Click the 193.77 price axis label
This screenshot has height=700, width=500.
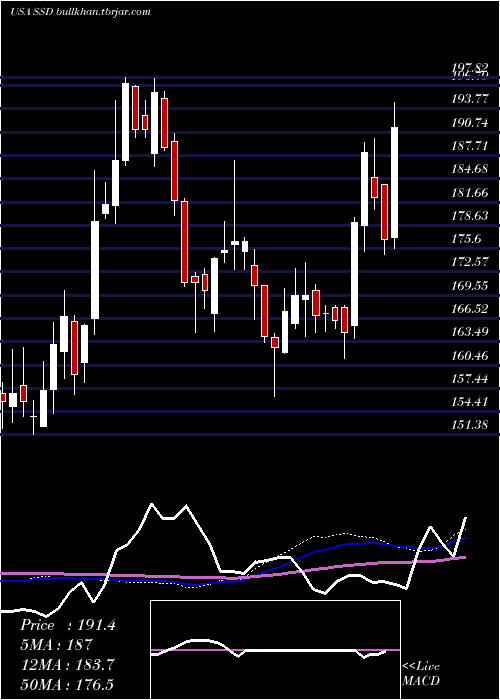(470, 99)
